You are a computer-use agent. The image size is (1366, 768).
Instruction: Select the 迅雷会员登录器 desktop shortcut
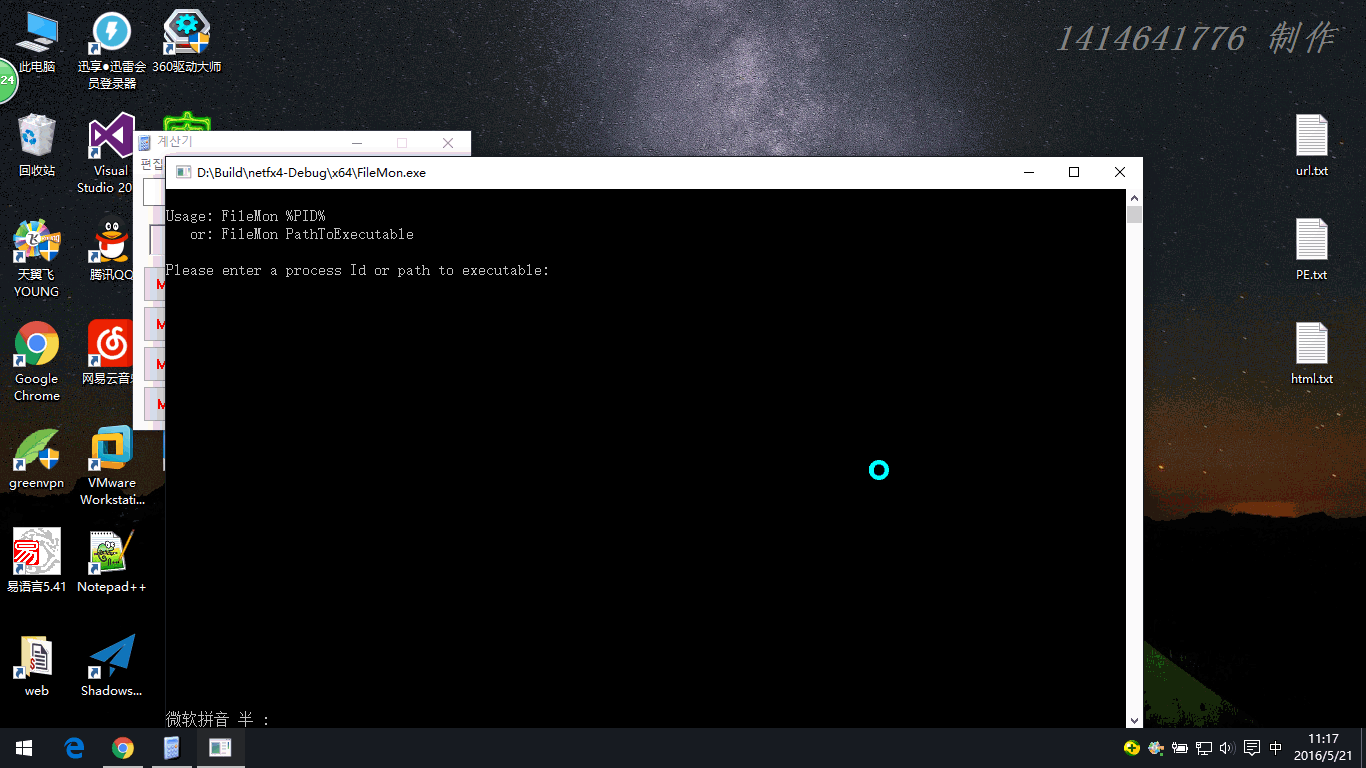tap(112, 50)
